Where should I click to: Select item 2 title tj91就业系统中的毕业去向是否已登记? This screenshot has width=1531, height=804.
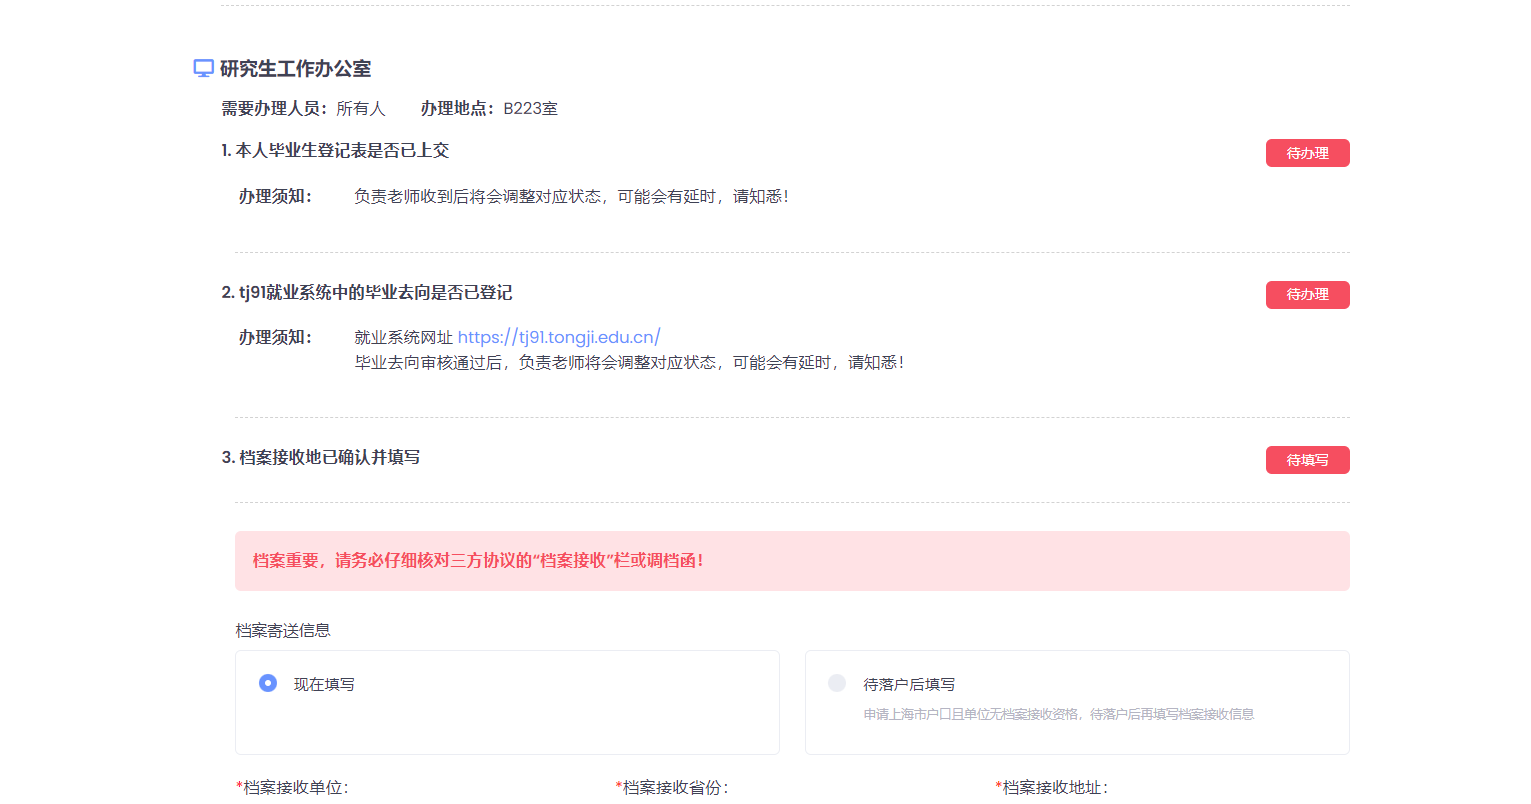366,293
